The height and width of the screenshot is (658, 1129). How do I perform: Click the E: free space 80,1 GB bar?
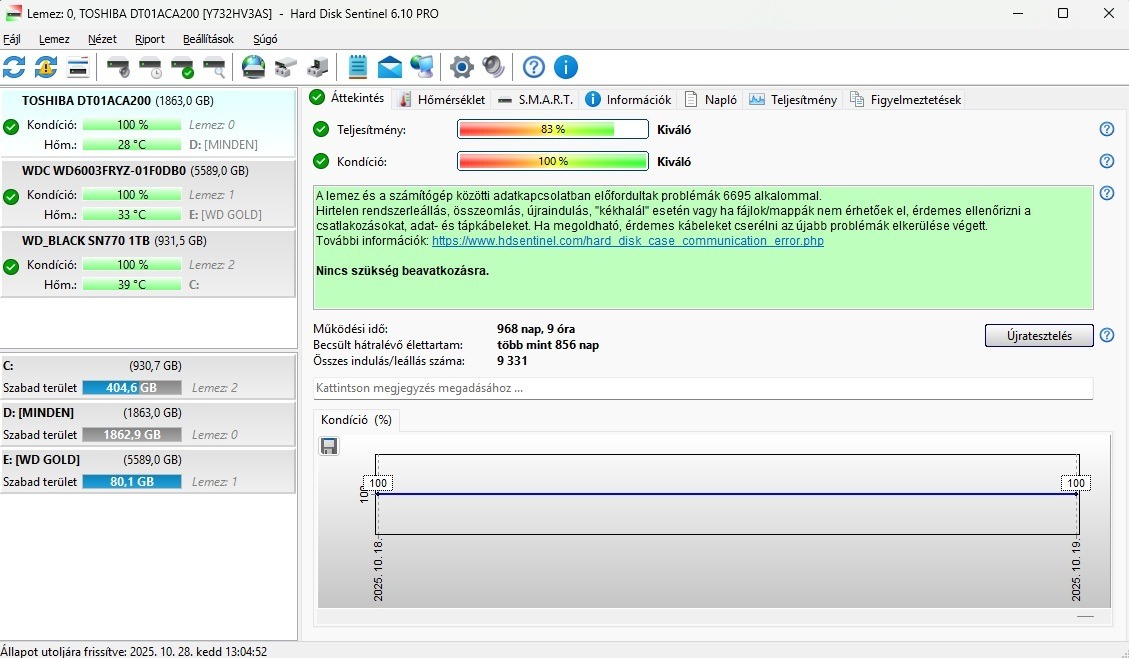(132, 482)
